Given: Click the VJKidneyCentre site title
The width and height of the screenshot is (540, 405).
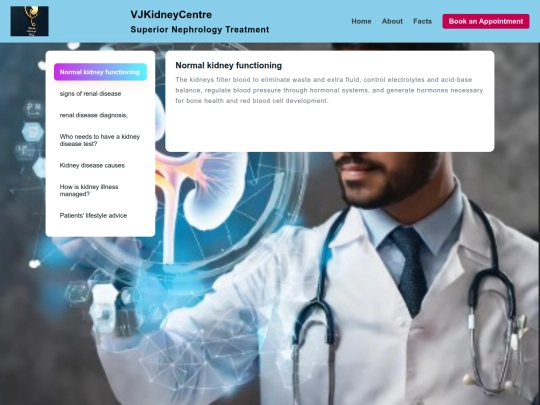Looking at the screenshot, I should (x=171, y=14).
